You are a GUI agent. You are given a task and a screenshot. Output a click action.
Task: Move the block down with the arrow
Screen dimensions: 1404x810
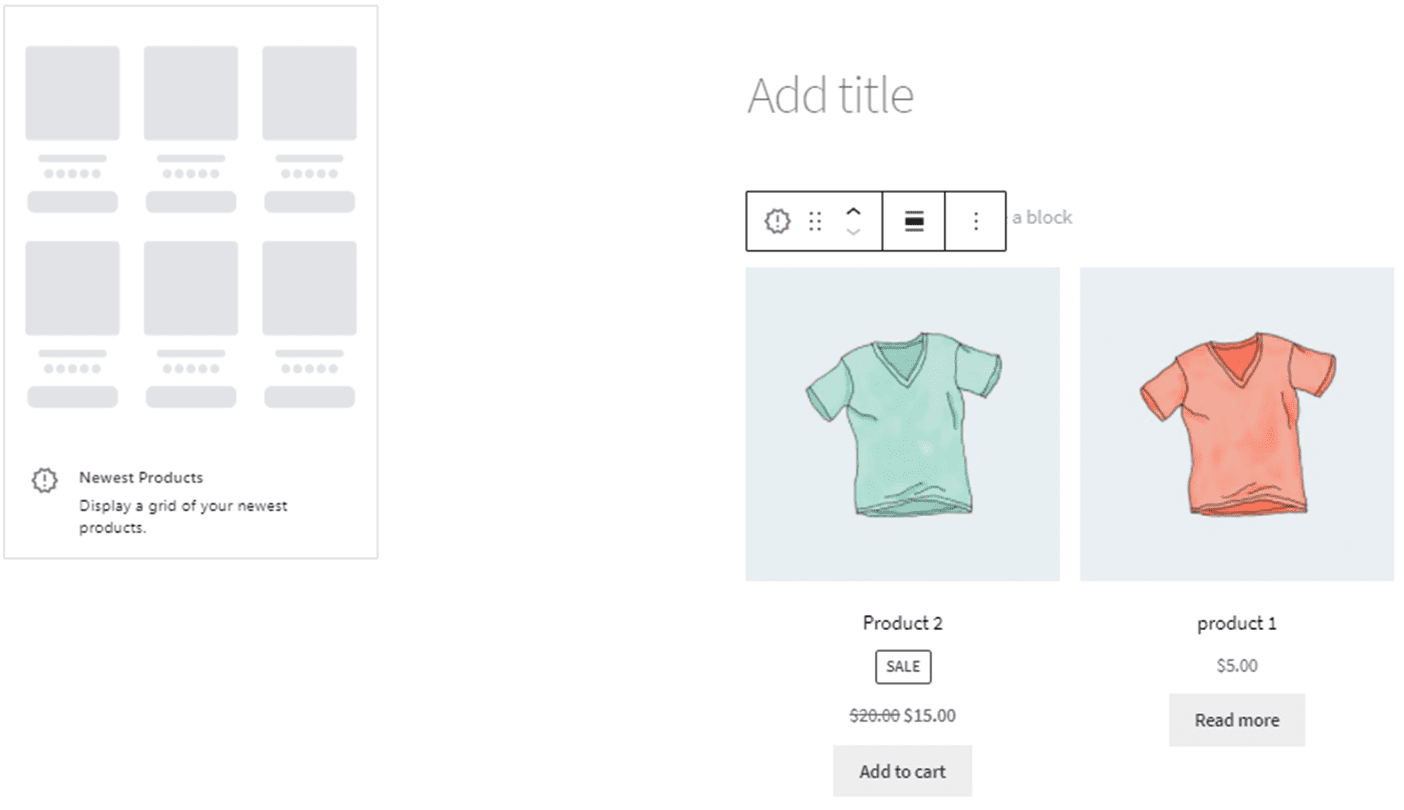click(x=853, y=232)
